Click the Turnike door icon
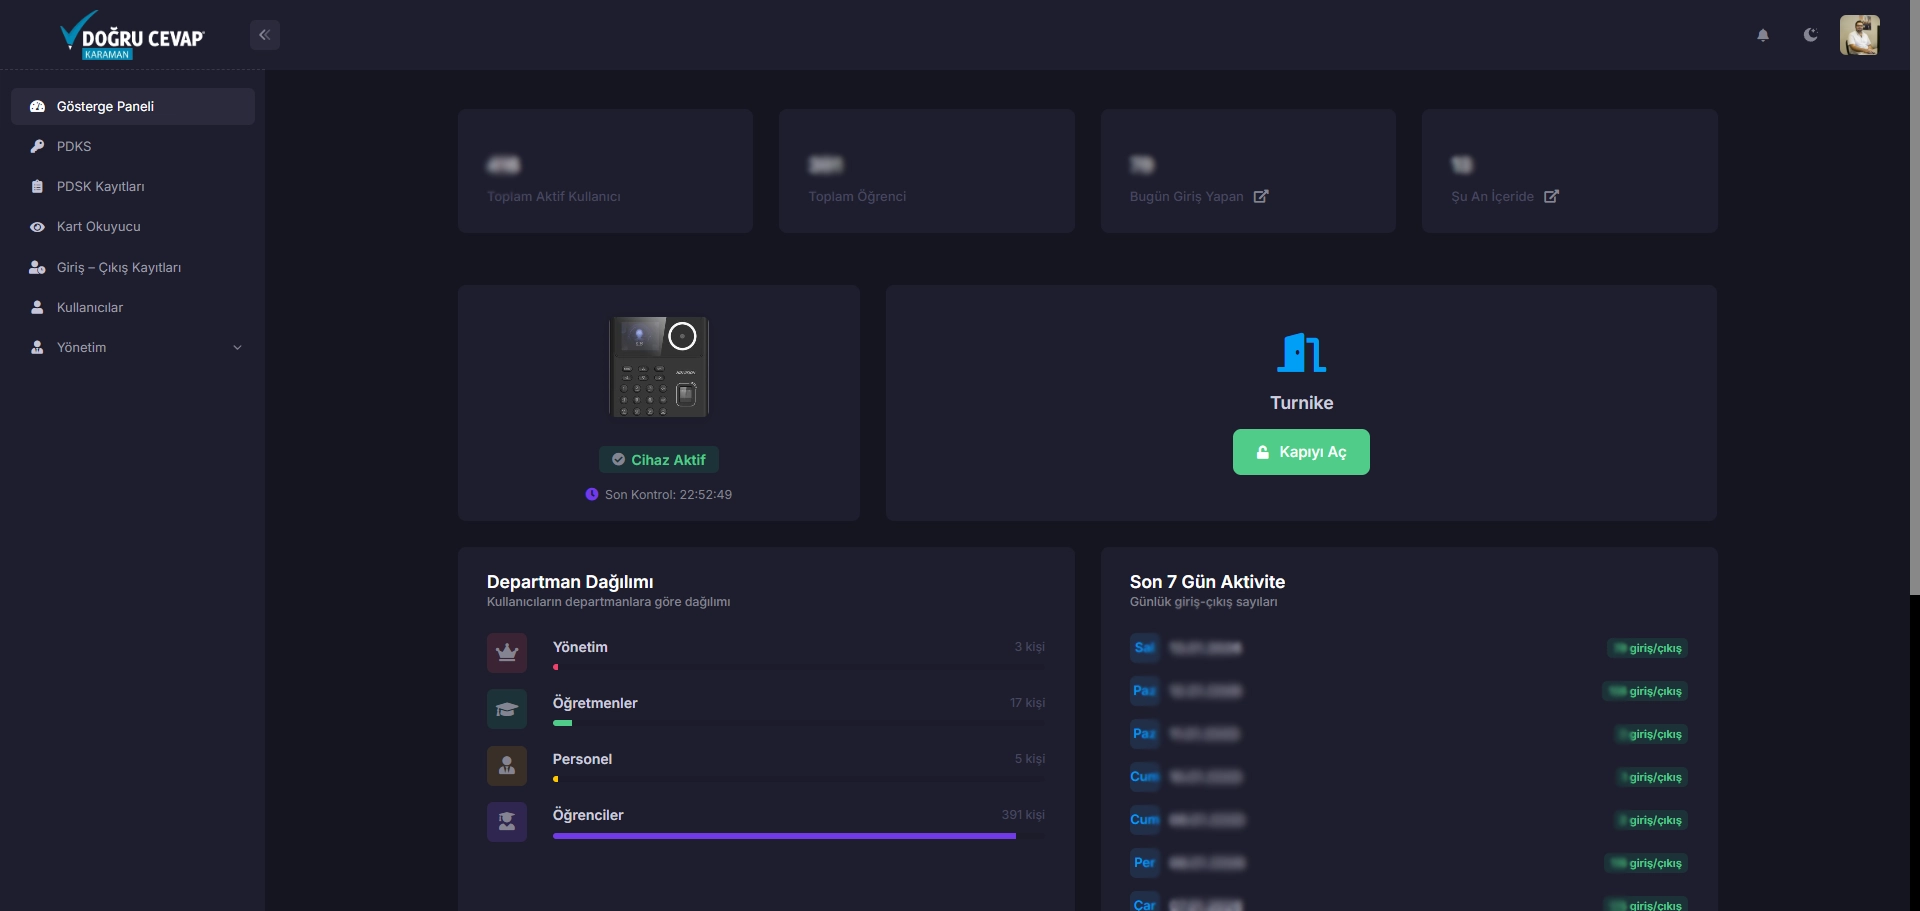The width and height of the screenshot is (1920, 911). click(x=1301, y=353)
